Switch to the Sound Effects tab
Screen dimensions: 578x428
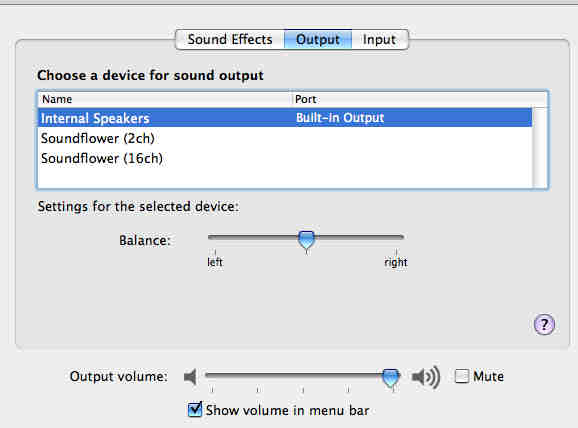tap(230, 39)
